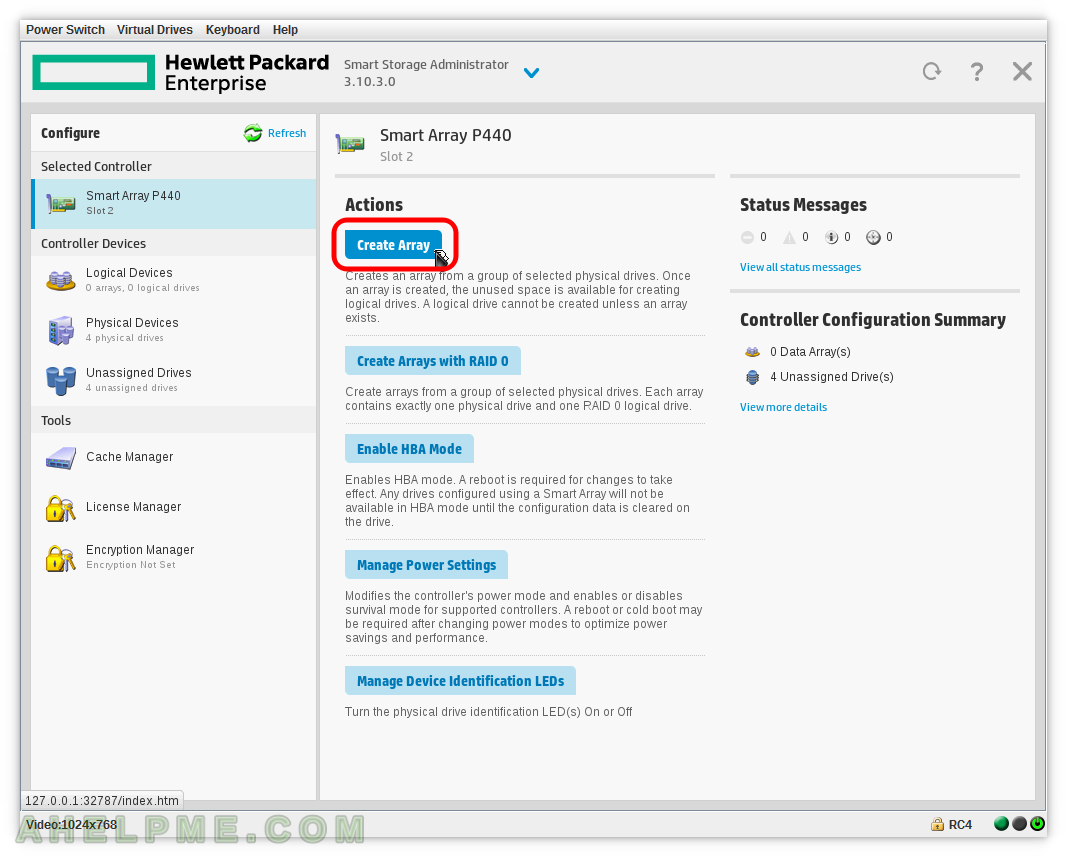Viewport: 1067px width, 857px height.
Task: Open the Virtual Drives menu
Action: [154, 30]
